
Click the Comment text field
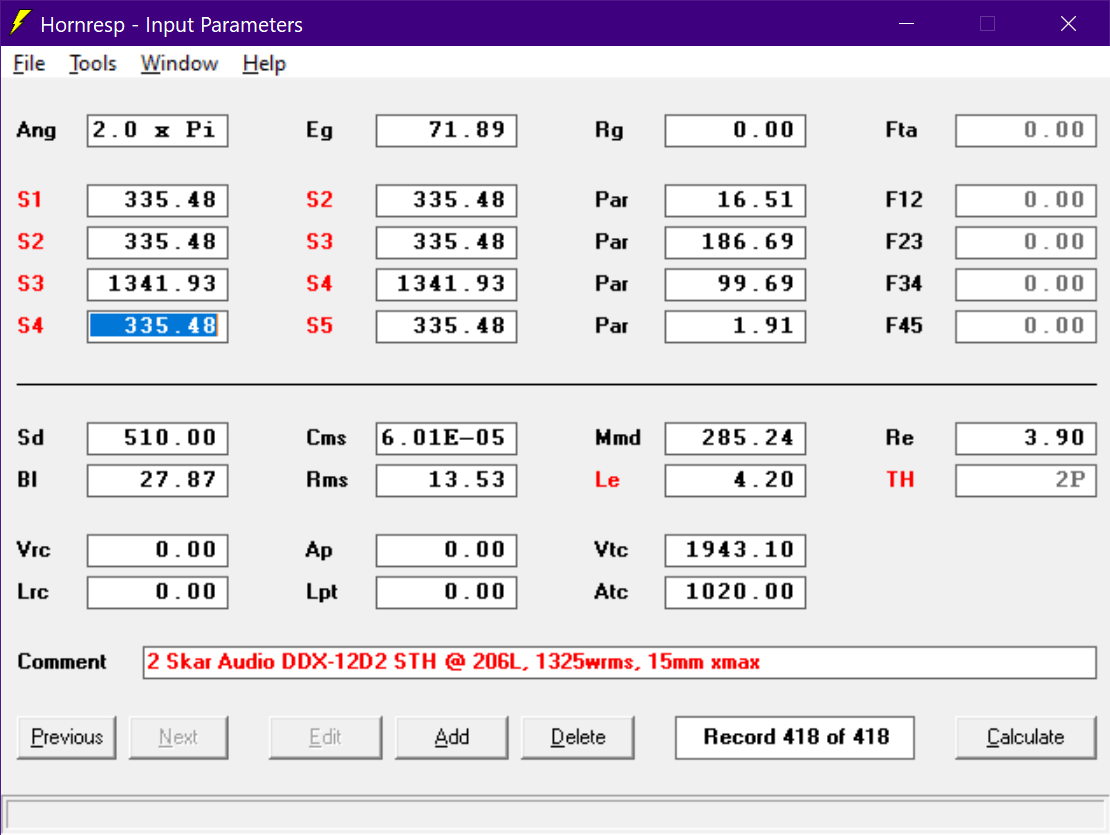tap(619, 662)
